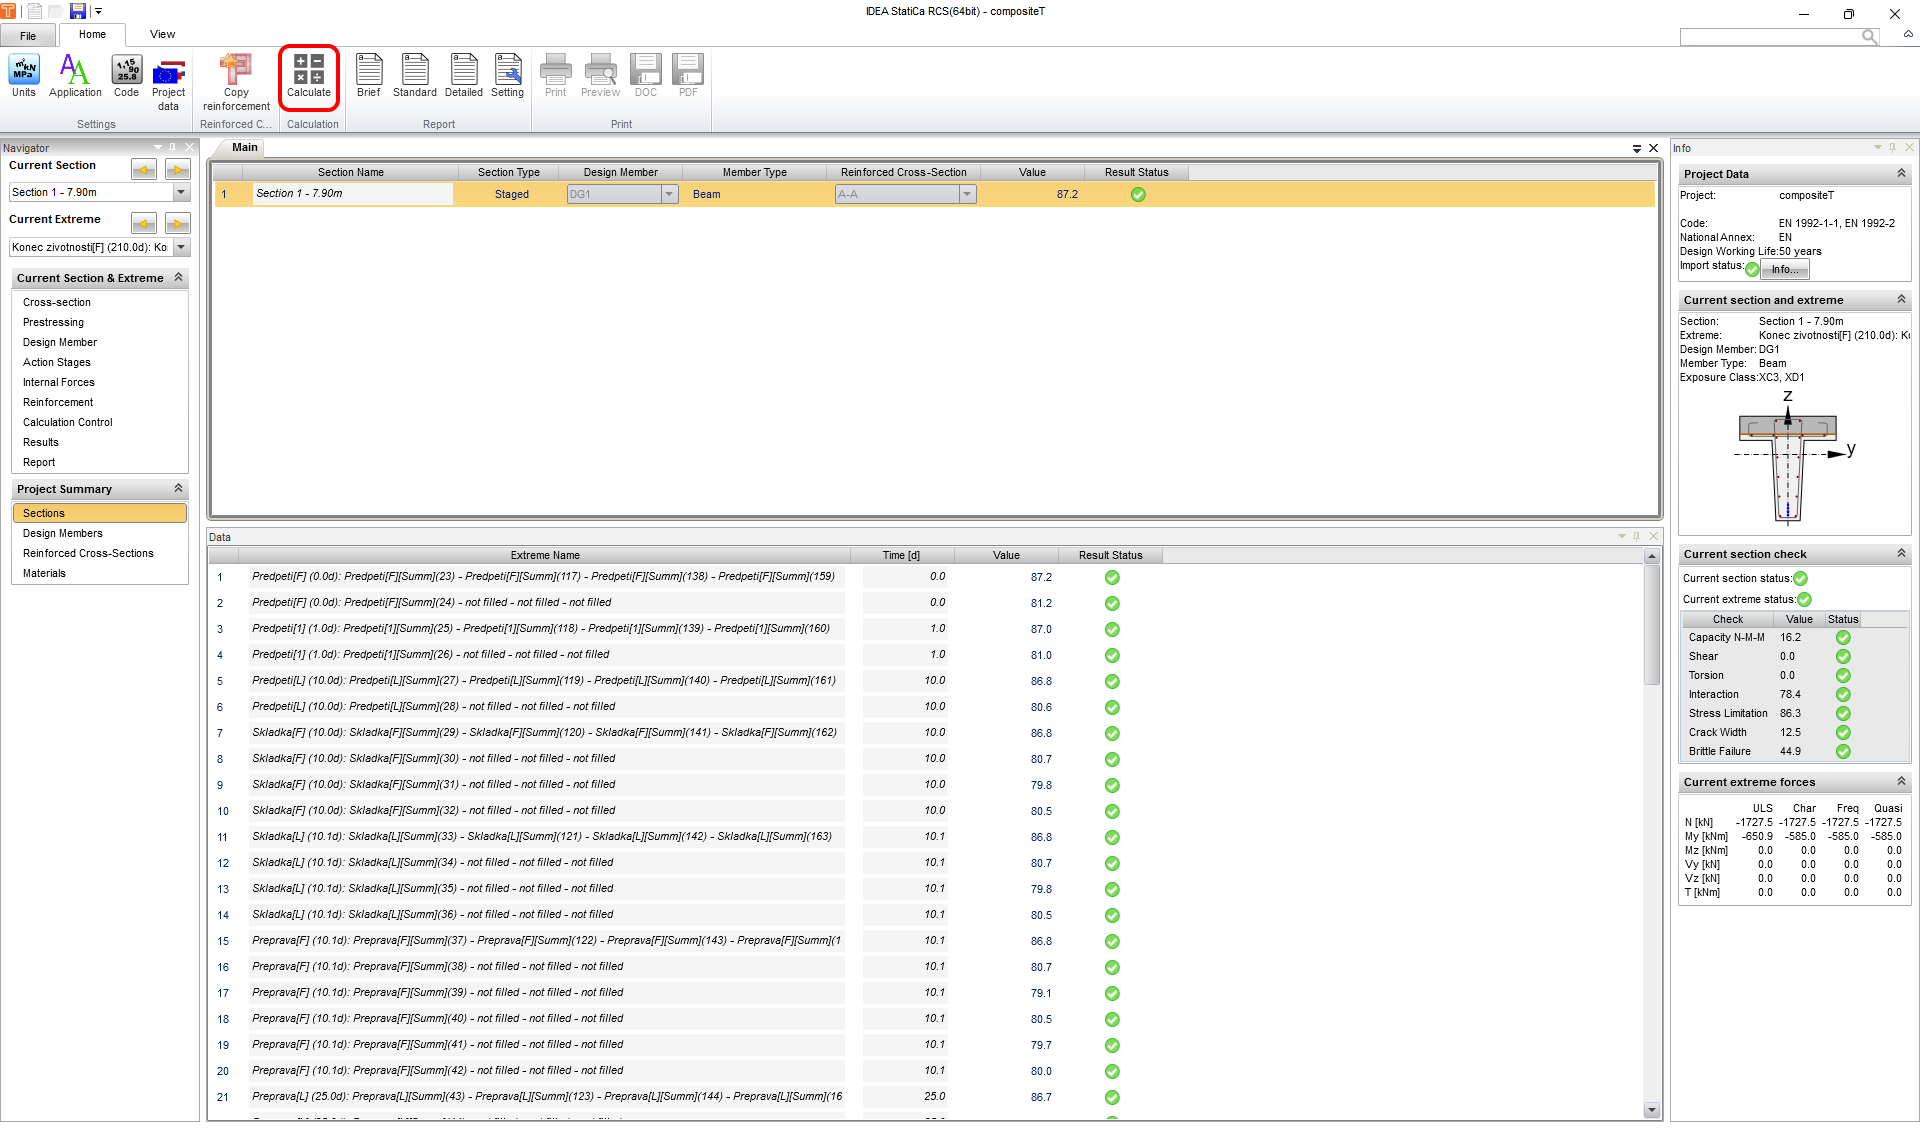Viewport: 1920px width, 1129px height.
Task: Open the File menu tab
Action: point(28,35)
